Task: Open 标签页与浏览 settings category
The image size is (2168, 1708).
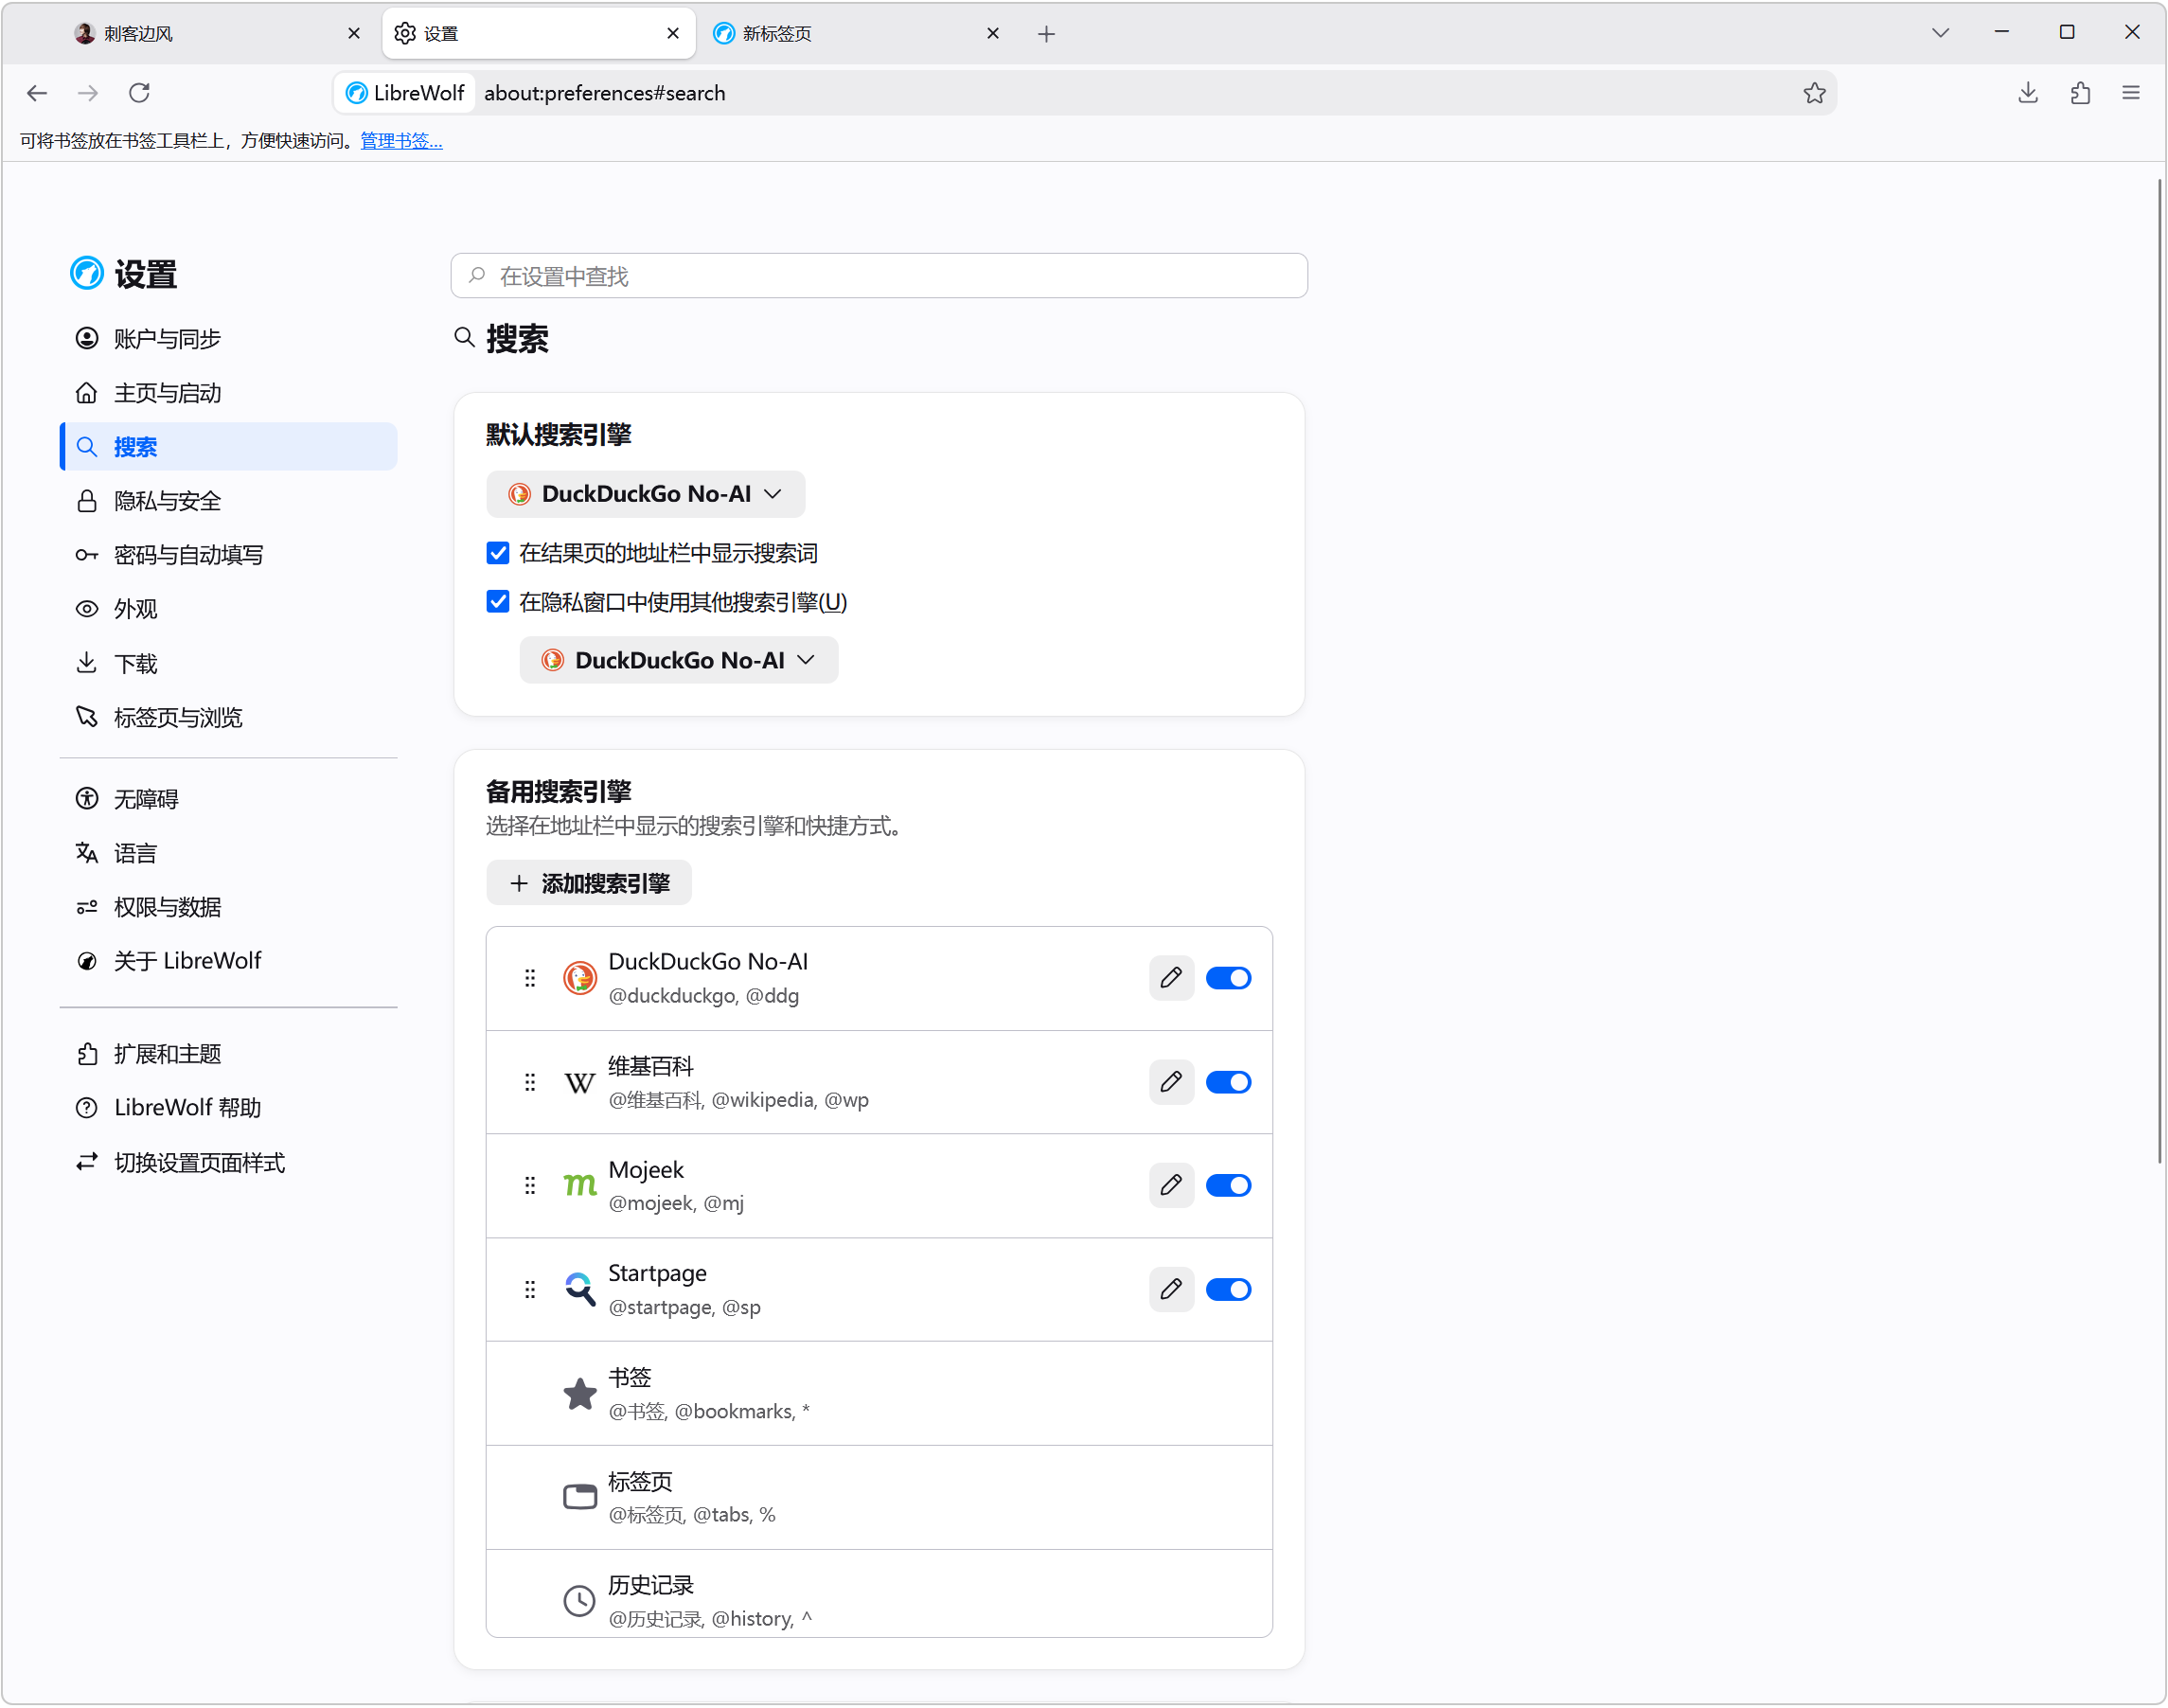Action: 229,717
